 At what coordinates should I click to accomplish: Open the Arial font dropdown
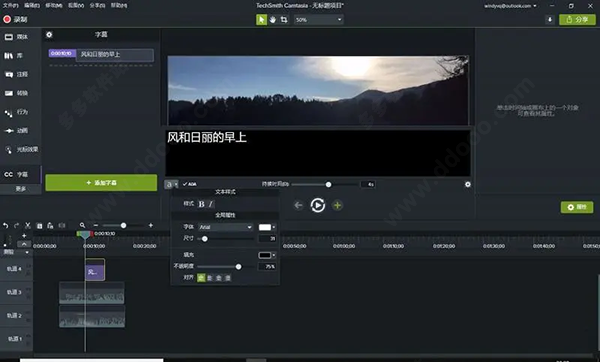point(225,227)
